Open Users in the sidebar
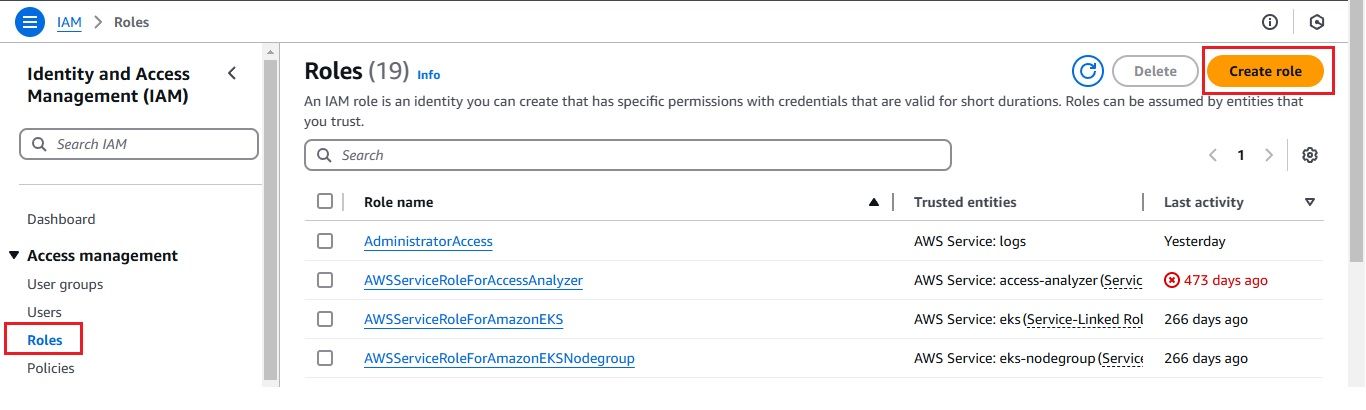Viewport: 1366px width, 410px height. [44, 312]
